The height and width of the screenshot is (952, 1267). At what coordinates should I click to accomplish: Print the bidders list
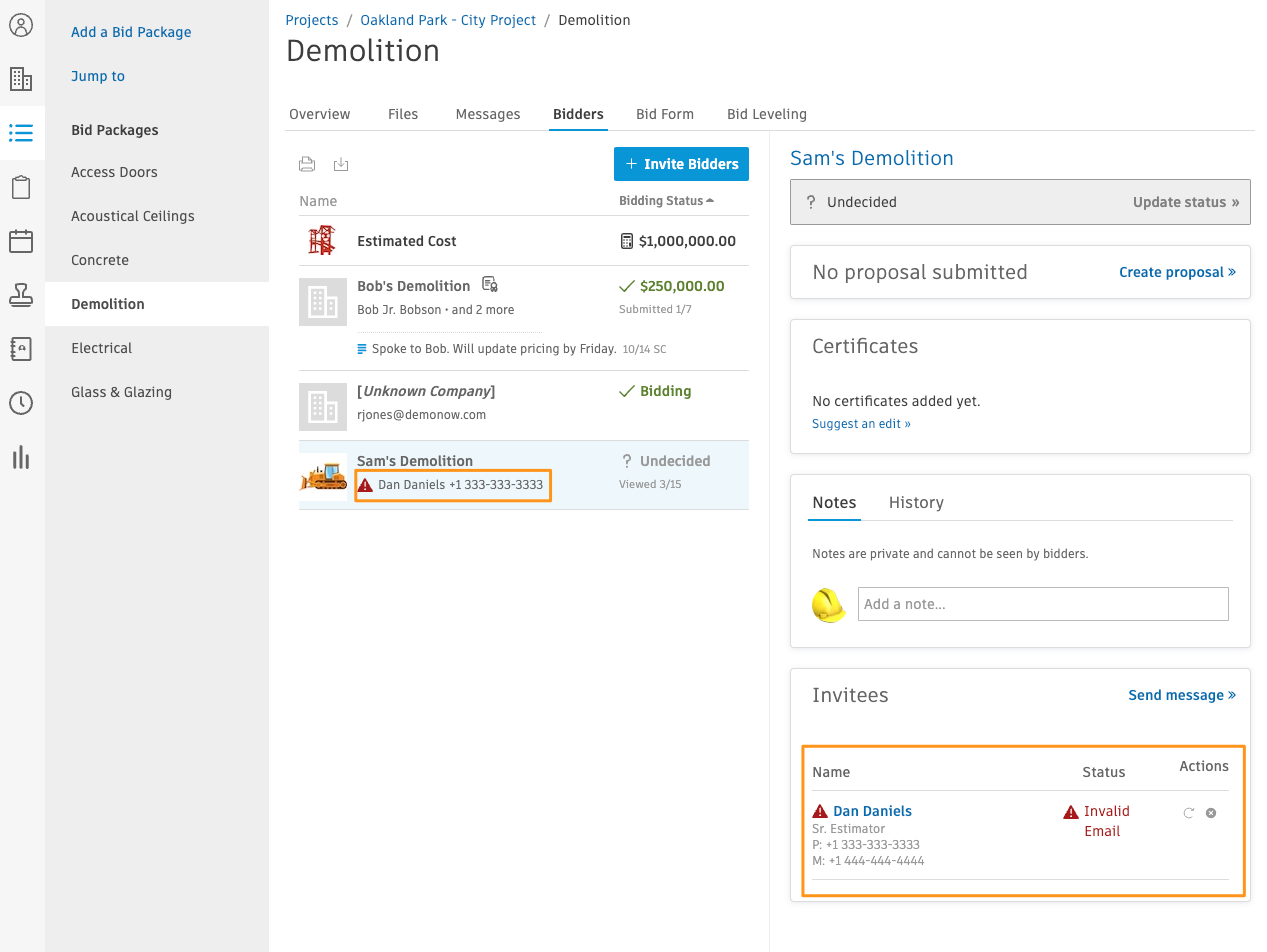[308, 164]
